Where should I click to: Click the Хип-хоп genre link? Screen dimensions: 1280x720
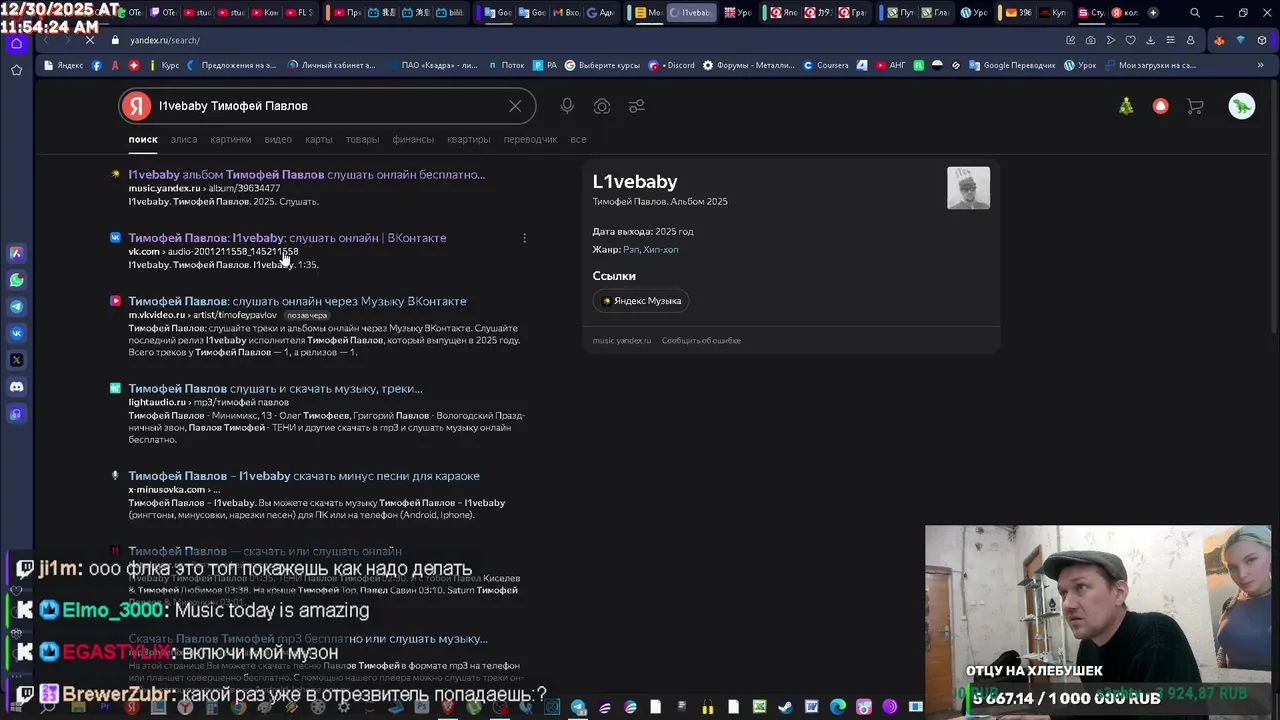661,250
